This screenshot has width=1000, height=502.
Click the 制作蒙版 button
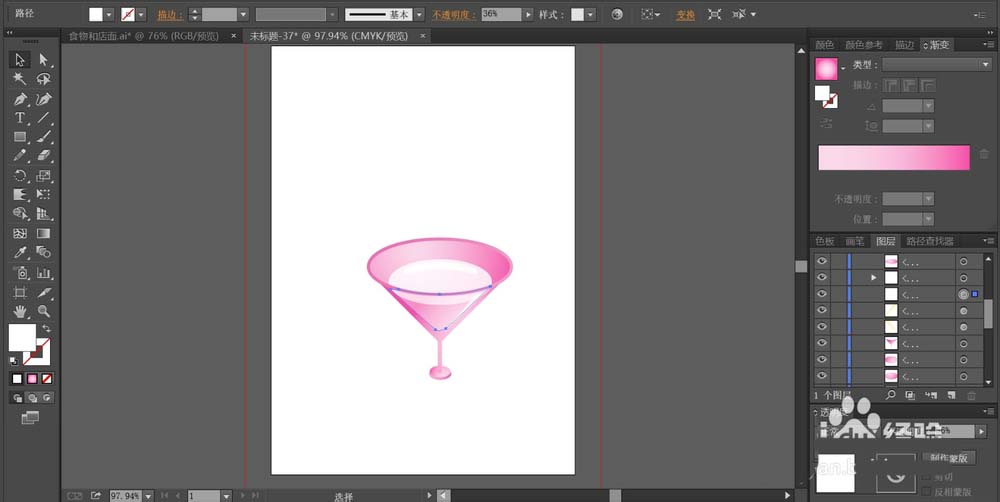[x=949, y=457]
